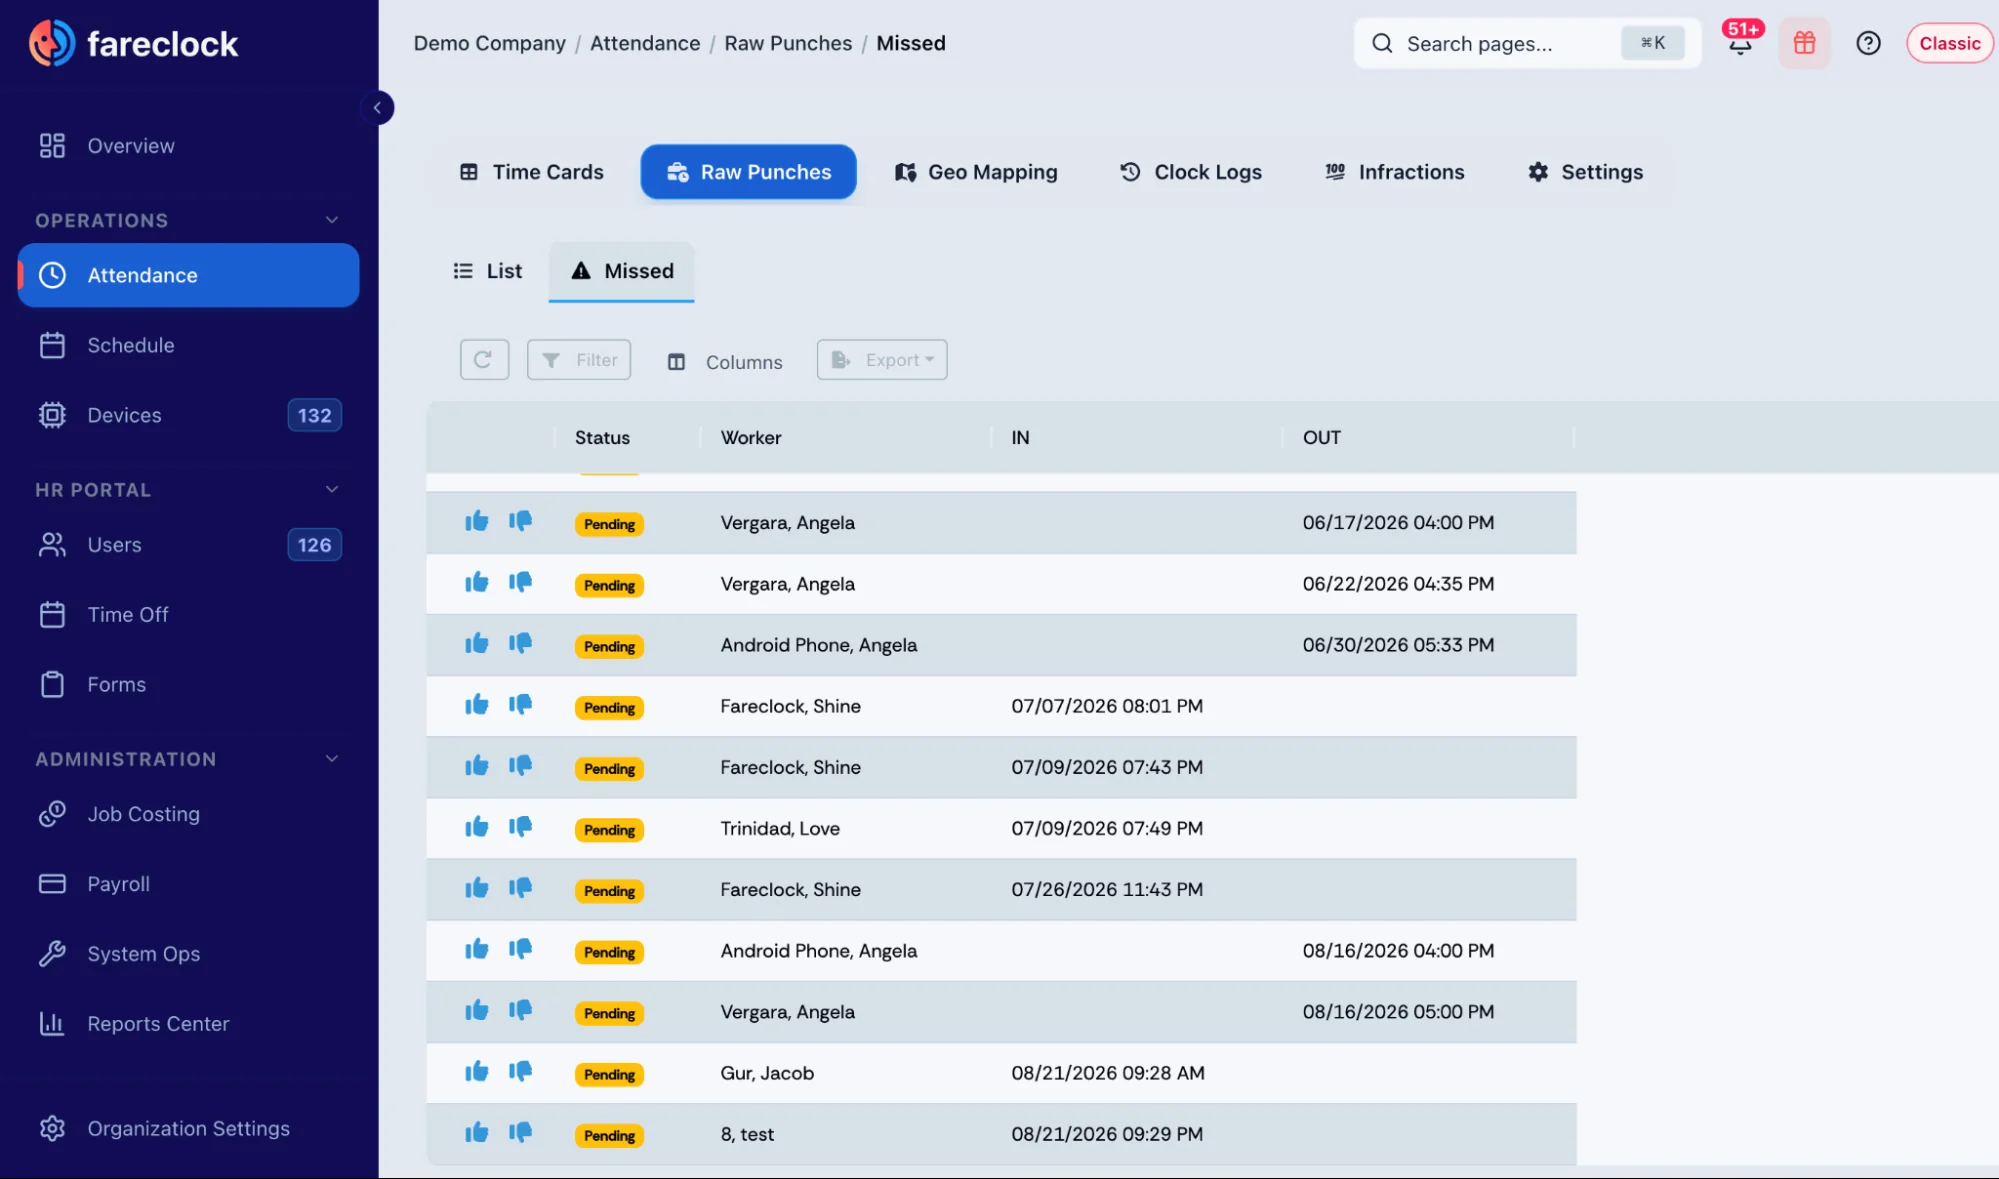Open the help question mark icon

pyautogui.click(x=1868, y=43)
